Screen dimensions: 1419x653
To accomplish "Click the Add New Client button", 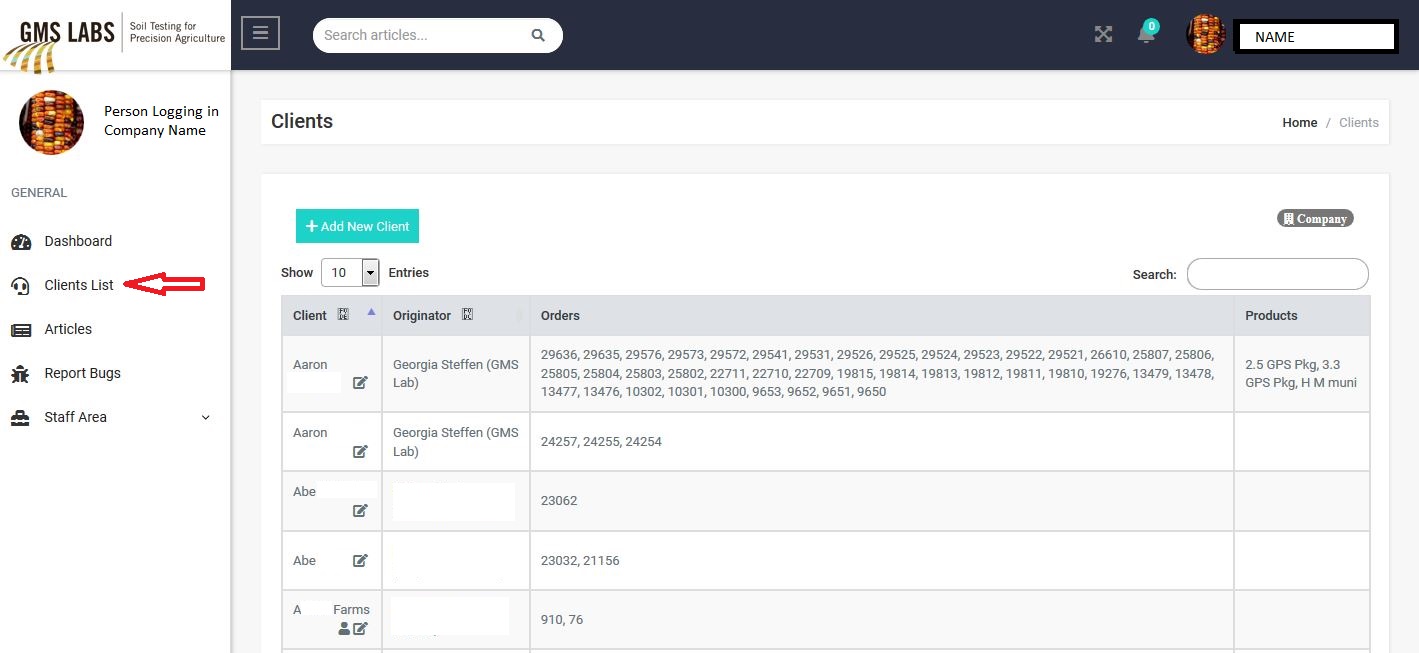I will (357, 226).
